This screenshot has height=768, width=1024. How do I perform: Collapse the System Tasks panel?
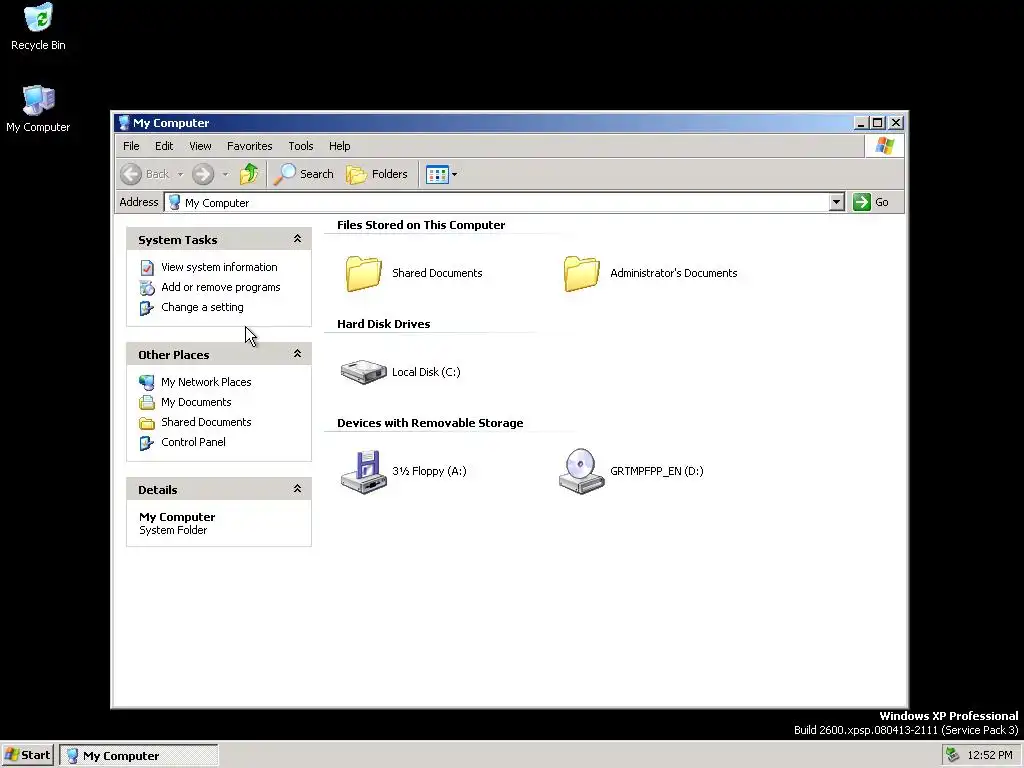(x=297, y=239)
